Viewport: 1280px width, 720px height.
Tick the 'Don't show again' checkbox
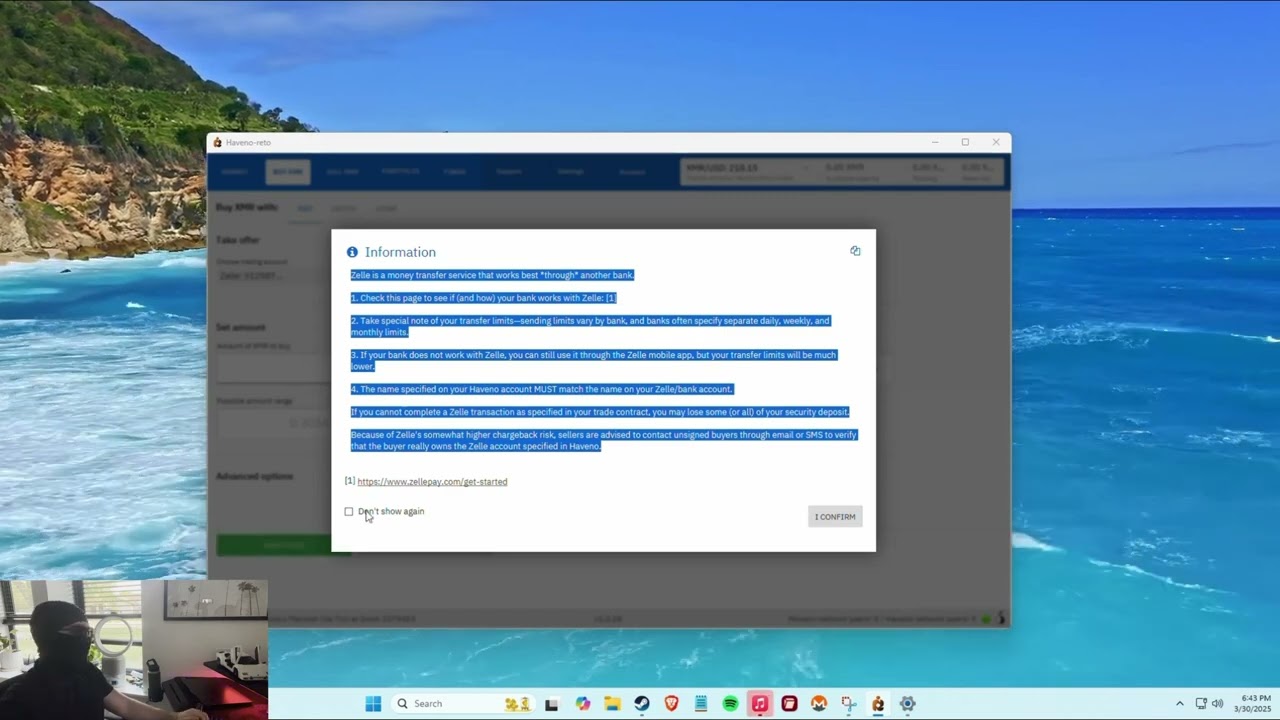coord(349,512)
